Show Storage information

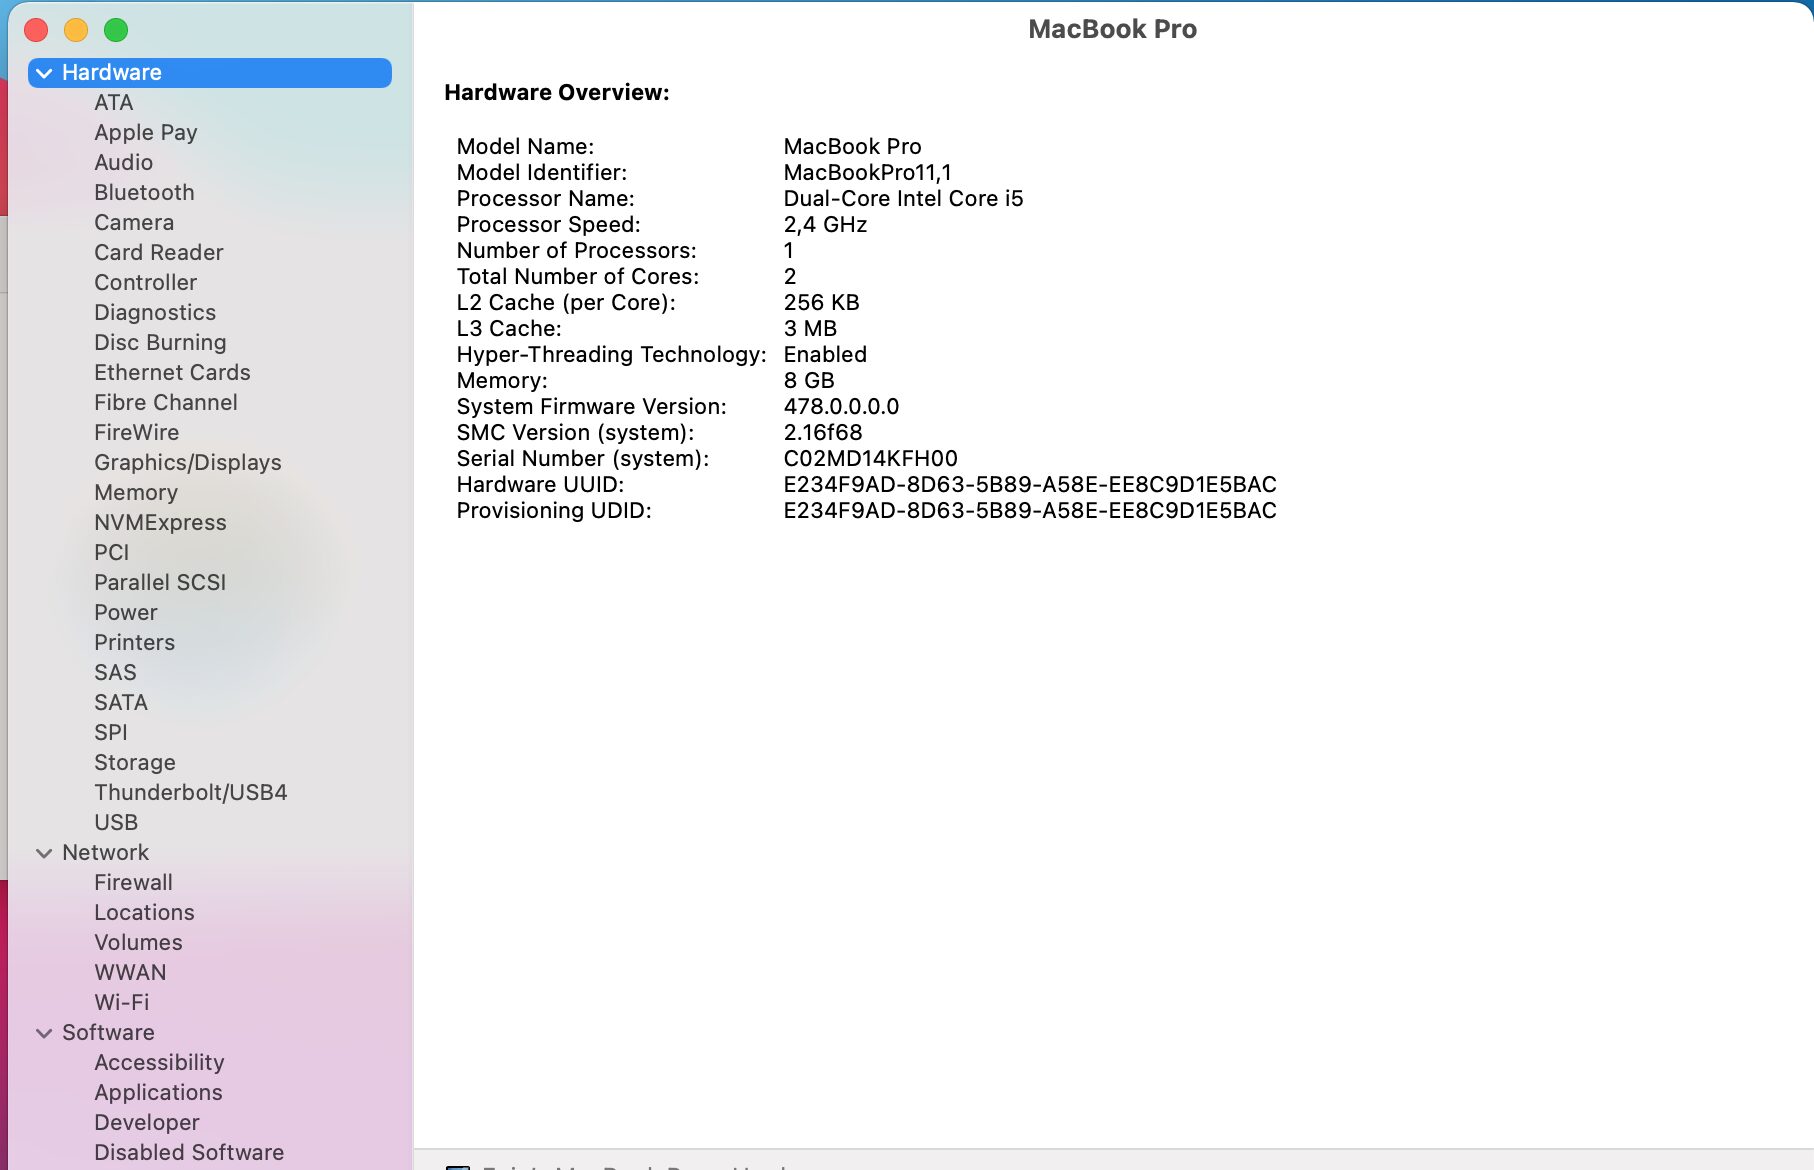coord(135,763)
